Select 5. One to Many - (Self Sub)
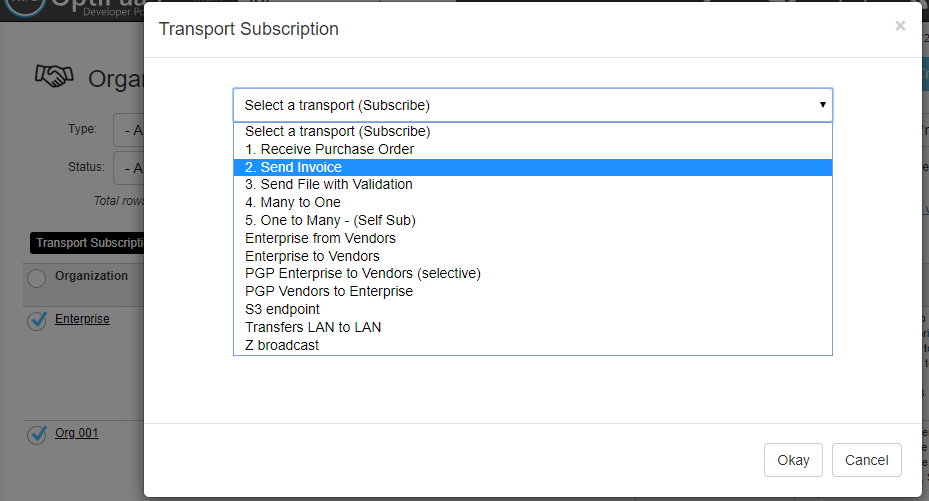This screenshot has height=501, width=929. pos(330,220)
